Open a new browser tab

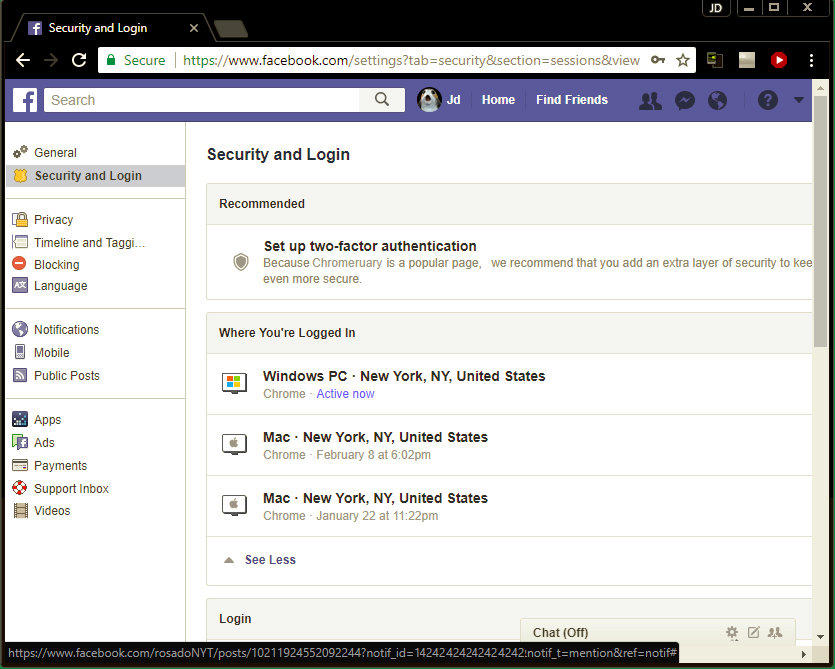231,29
